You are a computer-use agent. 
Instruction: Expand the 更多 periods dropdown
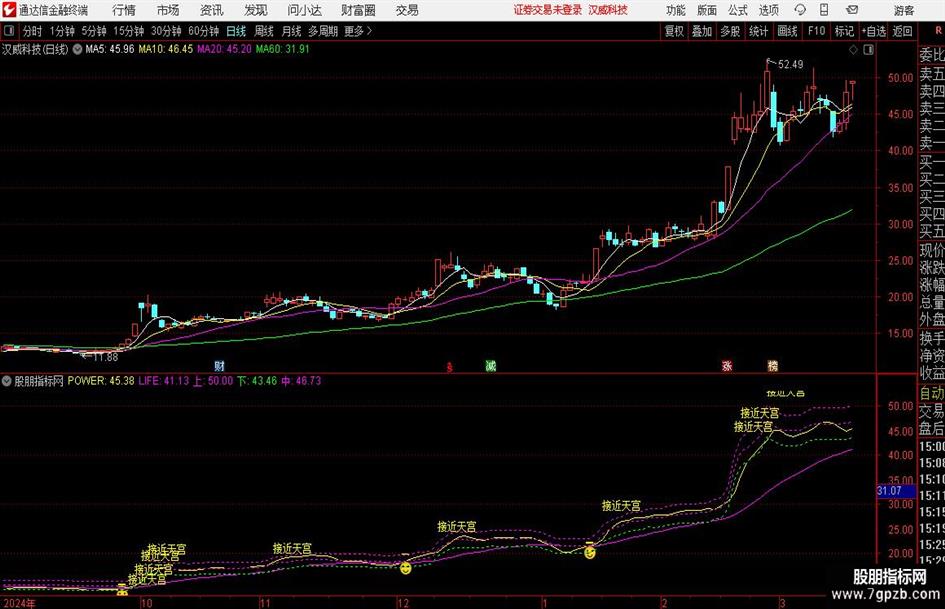pos(358,31)
